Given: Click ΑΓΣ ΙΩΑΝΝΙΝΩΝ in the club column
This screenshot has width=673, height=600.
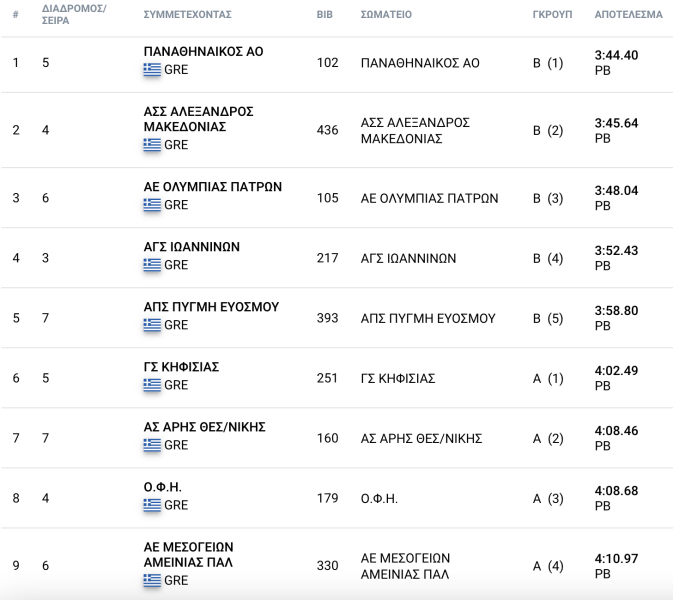Looking at the screenshot, I should (x=408, y=258).
